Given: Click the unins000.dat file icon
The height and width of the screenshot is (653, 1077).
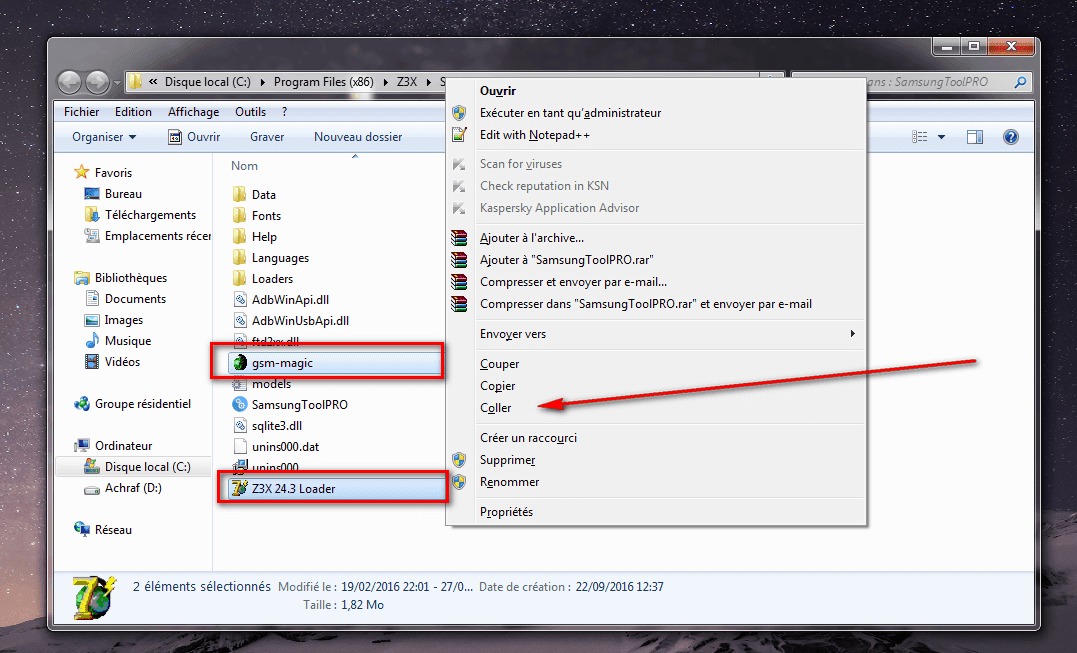Looking at the screenshot, I should coord(240,446).
